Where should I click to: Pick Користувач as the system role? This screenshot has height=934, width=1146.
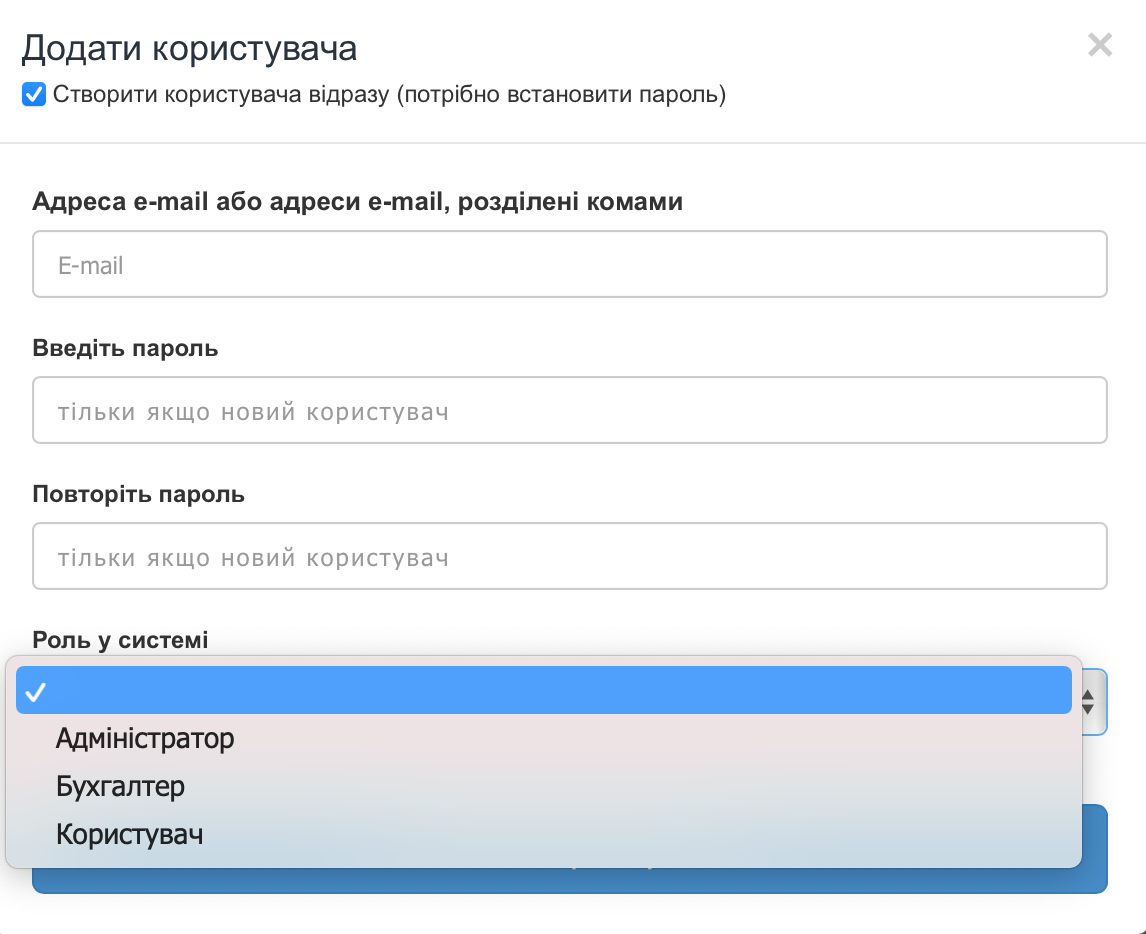[130, 833]
